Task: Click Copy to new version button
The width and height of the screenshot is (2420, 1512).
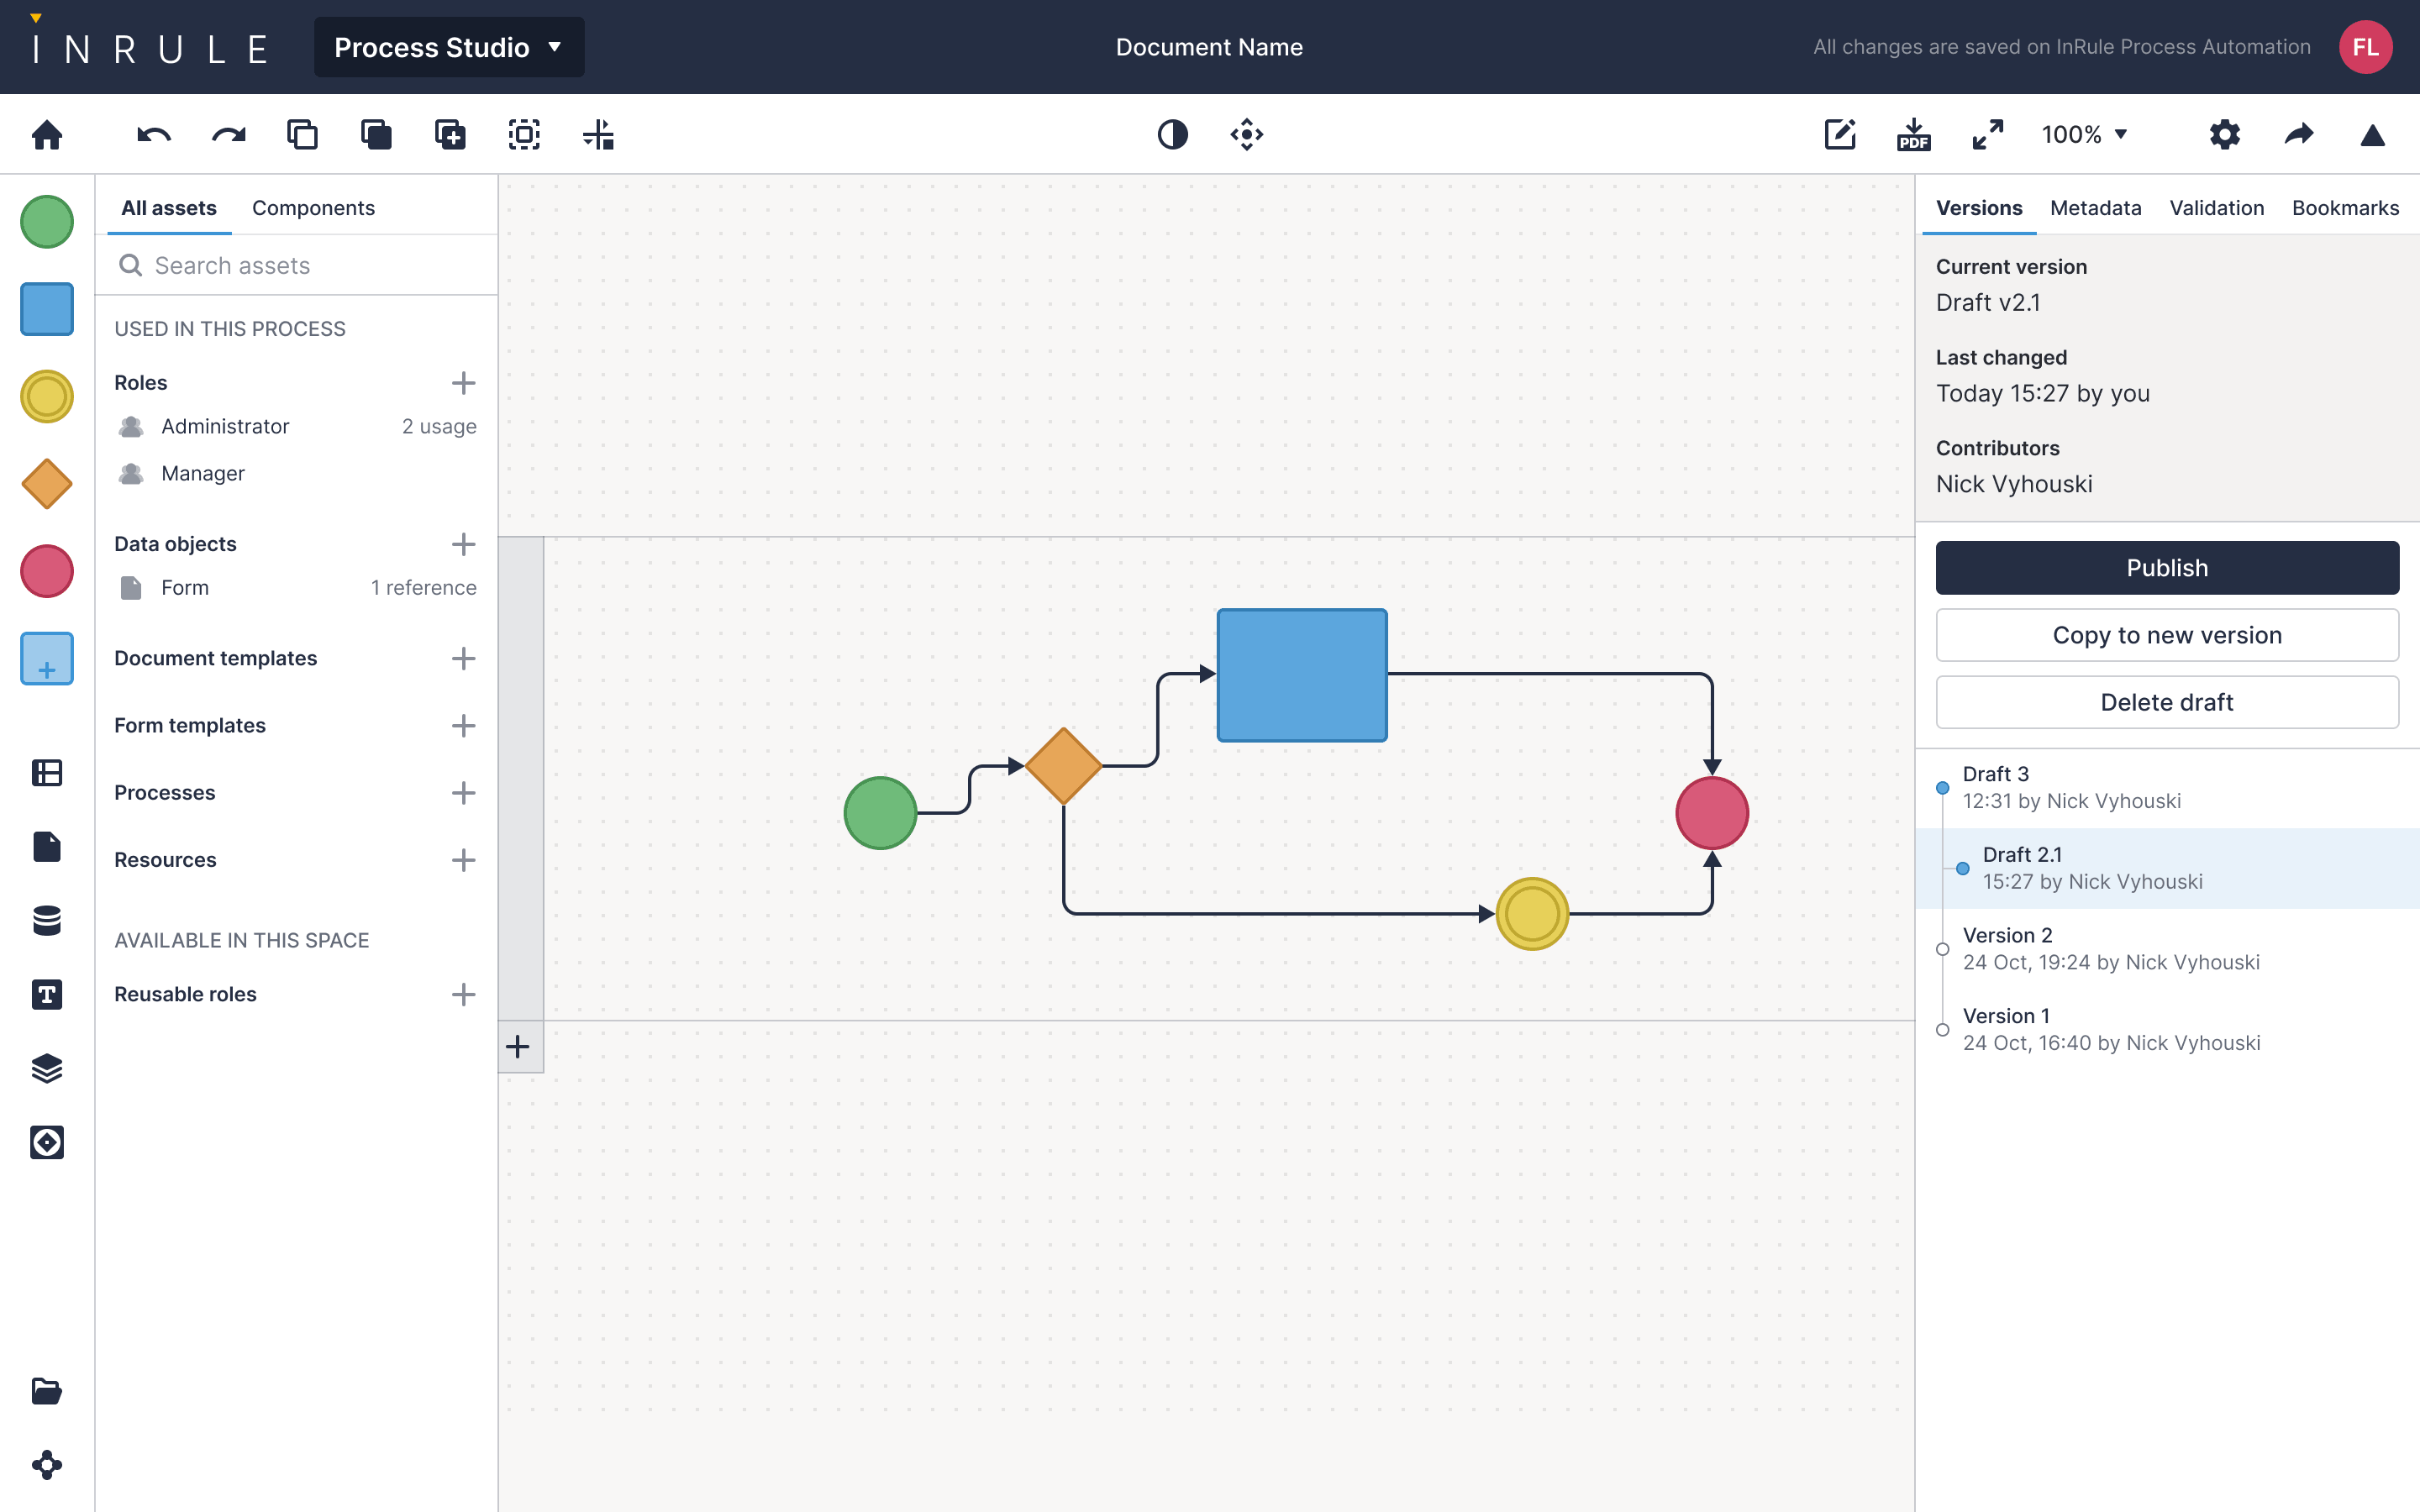Action: (x=2167, y=635)
